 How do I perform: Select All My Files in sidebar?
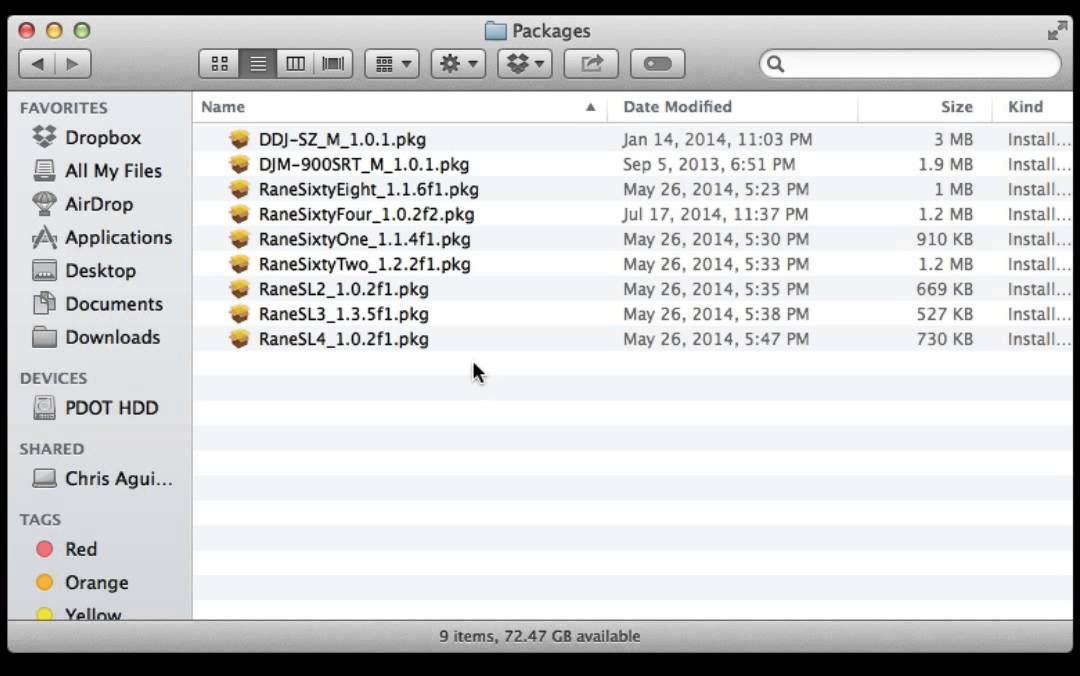97,170
